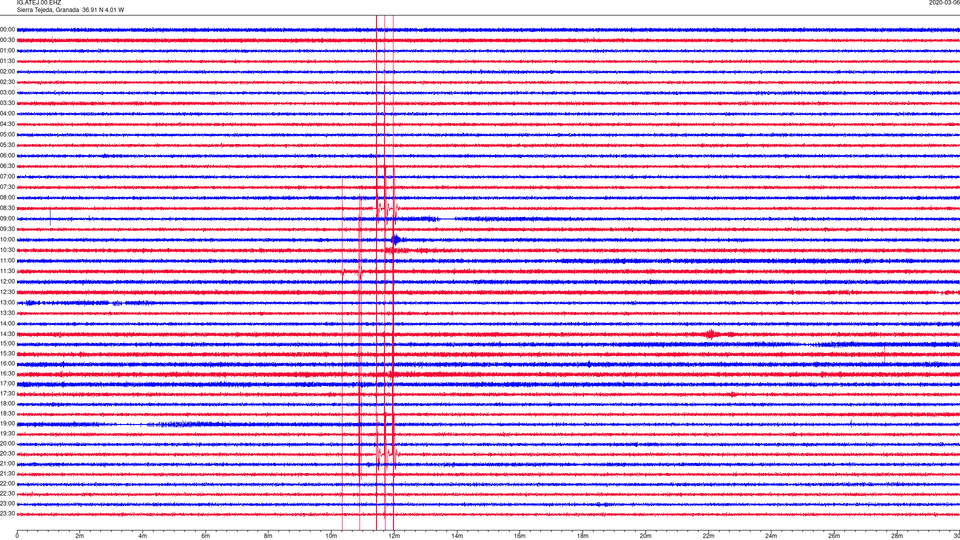Click the blue spike near the start of the 09:00 trace
Viewport: 960px width, 540px height.
point(50,217)
